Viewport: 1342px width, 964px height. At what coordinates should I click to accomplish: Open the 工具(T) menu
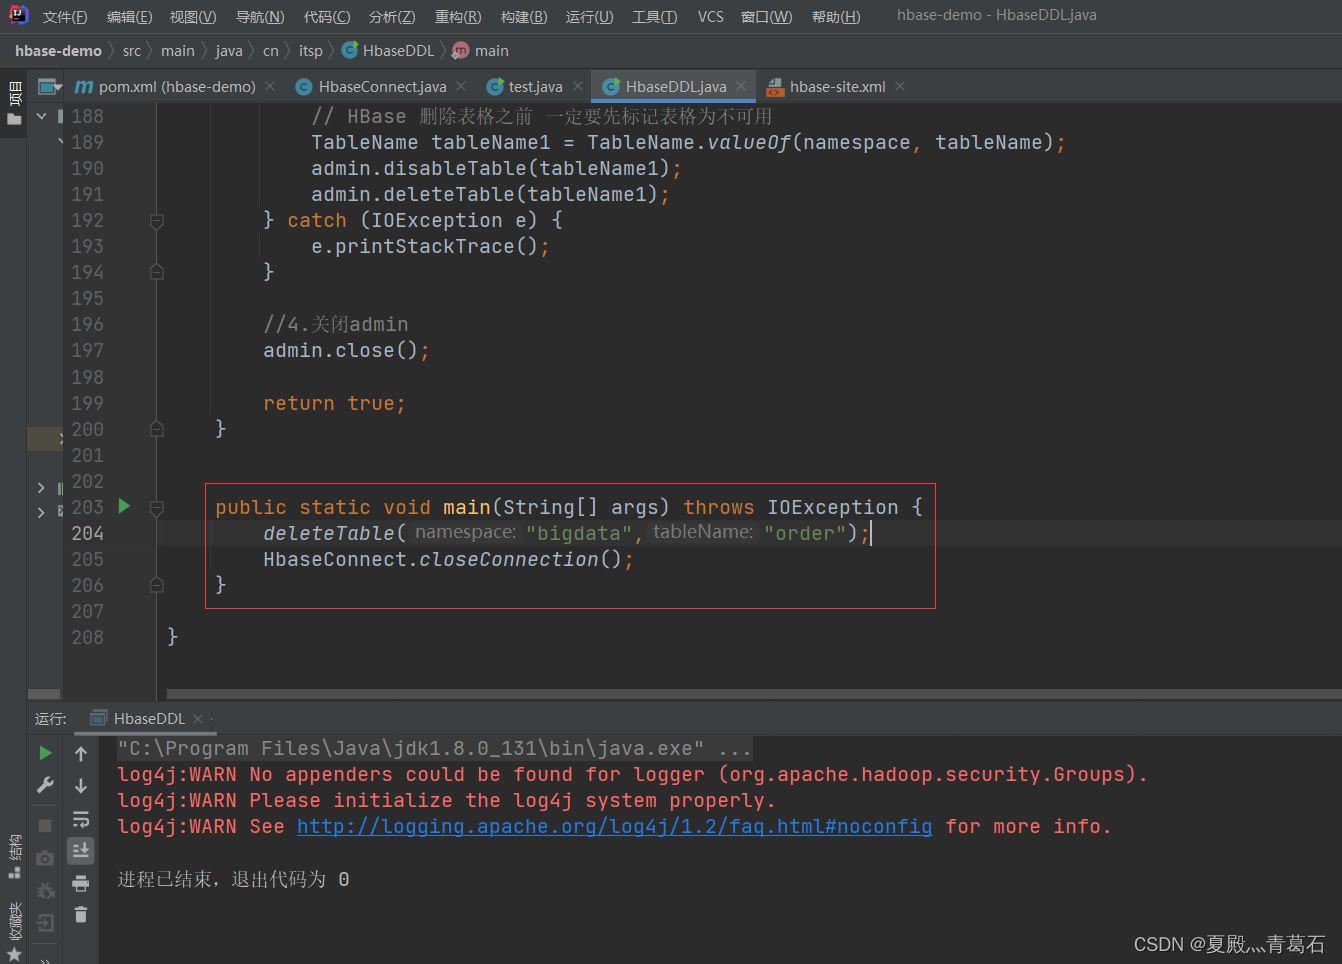coord(655,17)
